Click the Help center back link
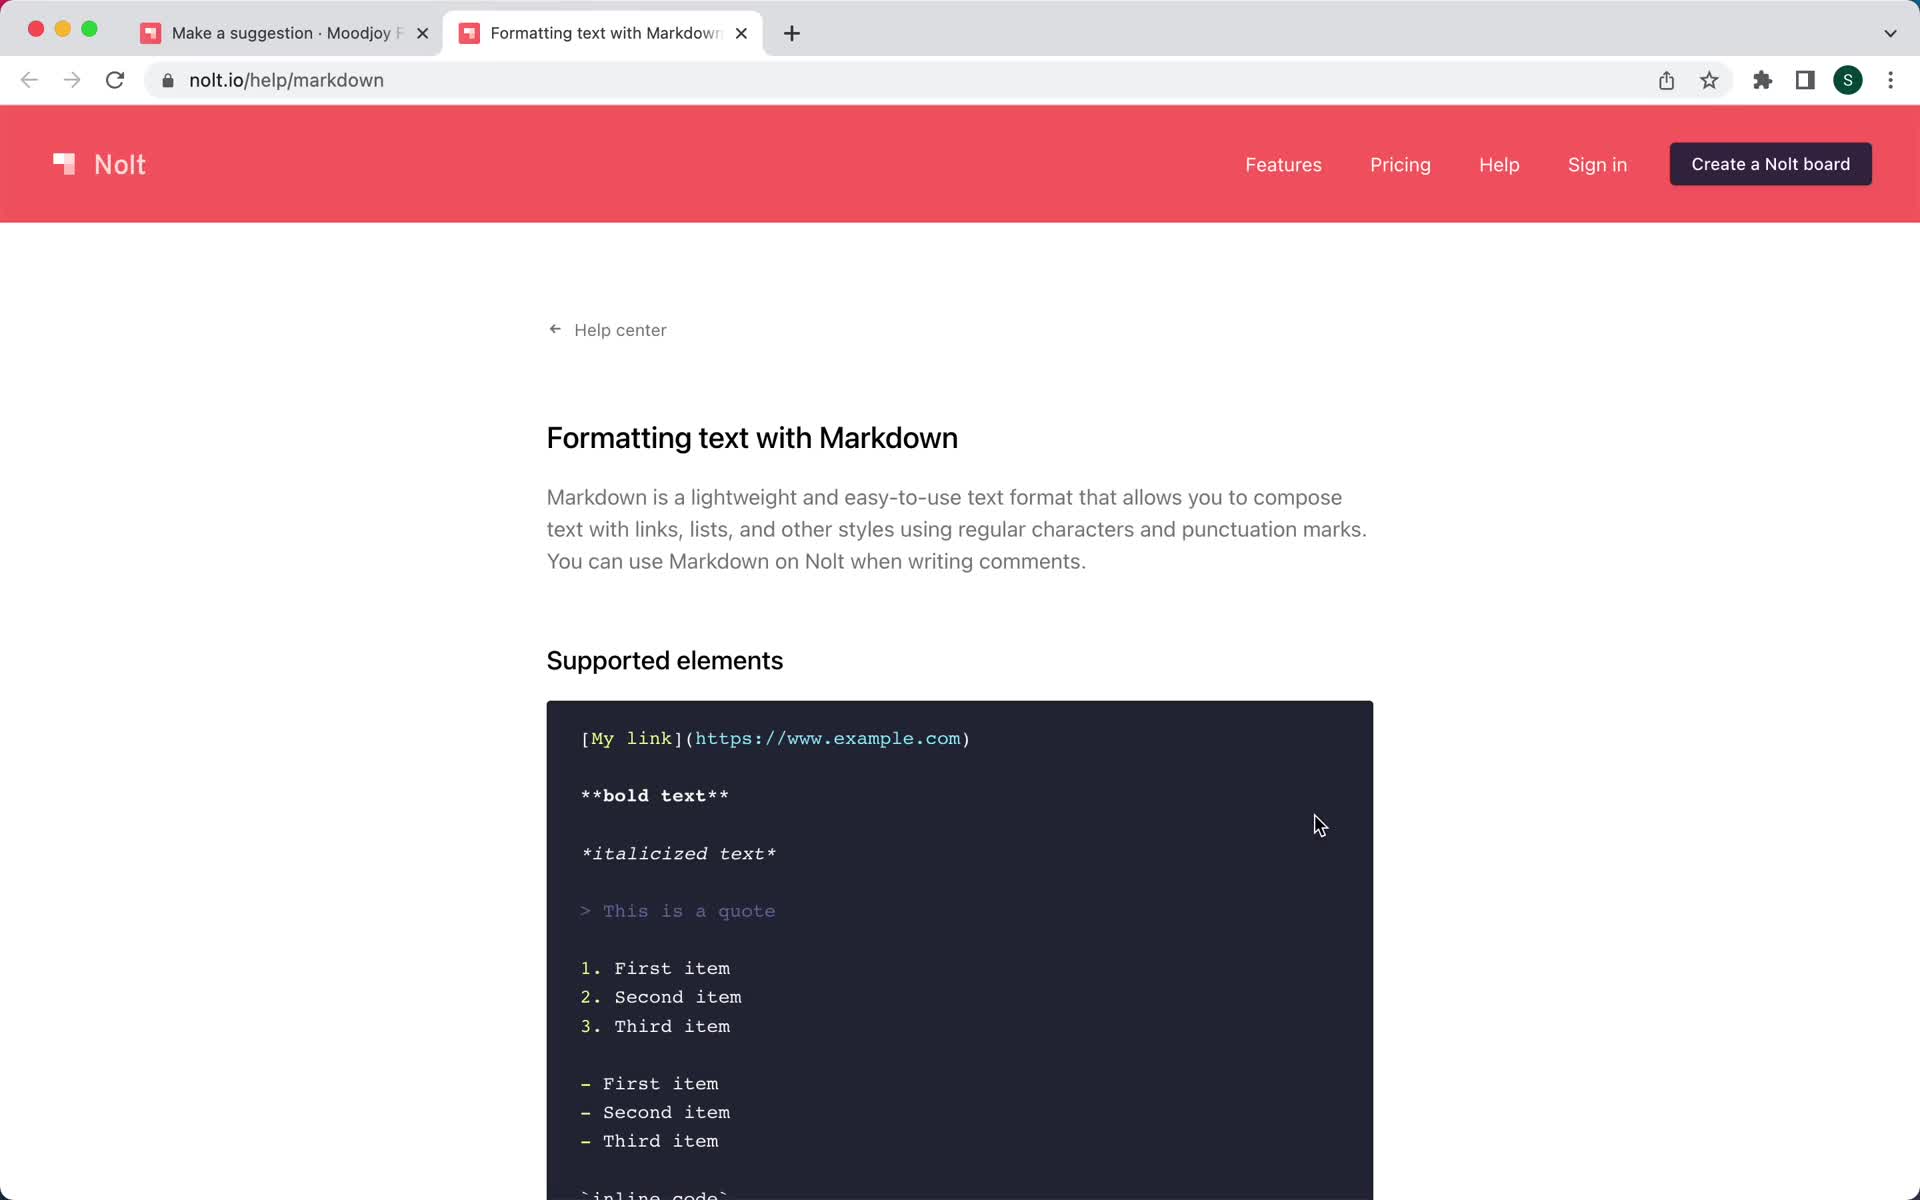The image size is (1920, 1200). pos(608,329)
